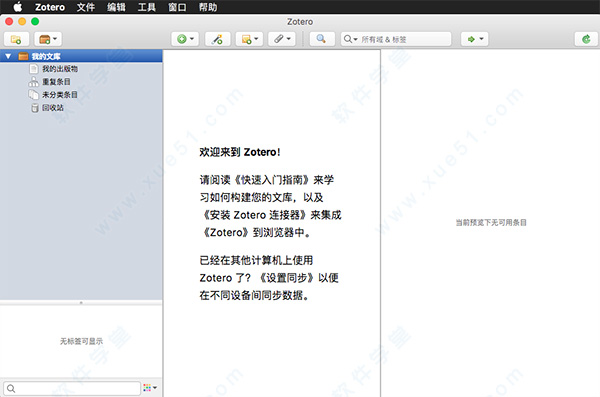Collapse the 我的文库 tree triangle
Viewport: 600px width, 397px height.
[x=8, y=56]
